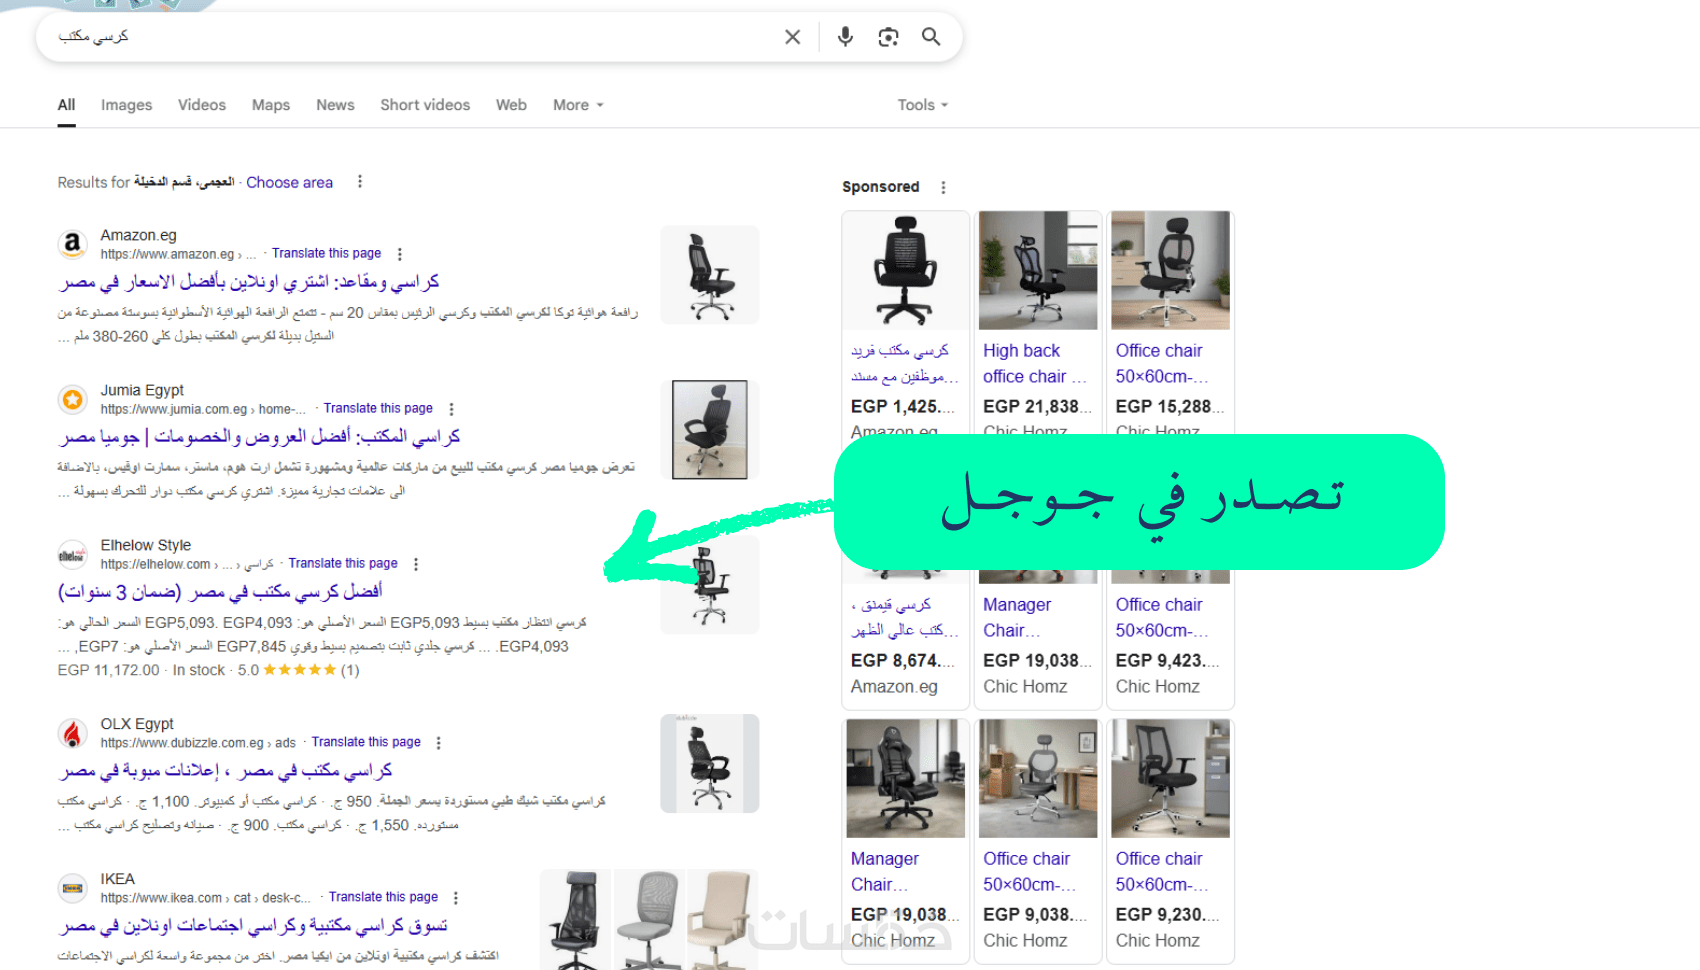The image size is (1700, 970).
Task: Click the IKEA site favicon
Action: (x=72, y=888)
